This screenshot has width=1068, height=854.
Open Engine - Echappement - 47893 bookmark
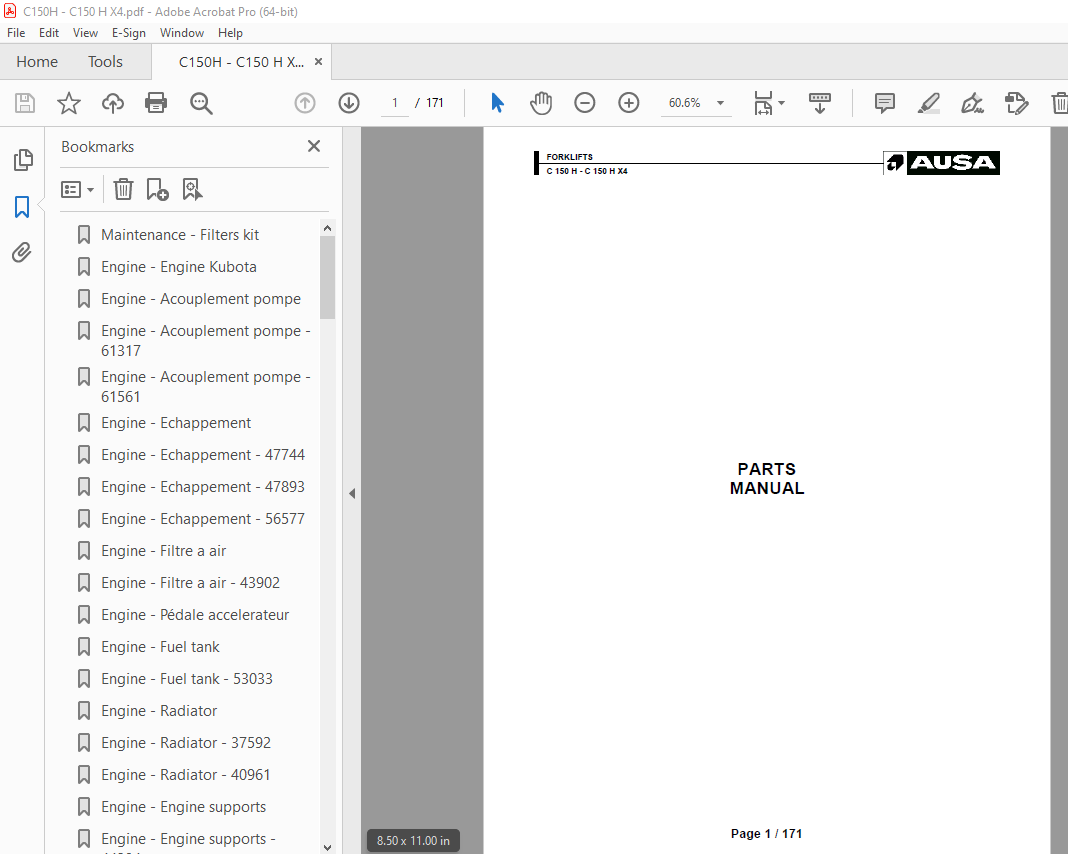pos(202,487)
